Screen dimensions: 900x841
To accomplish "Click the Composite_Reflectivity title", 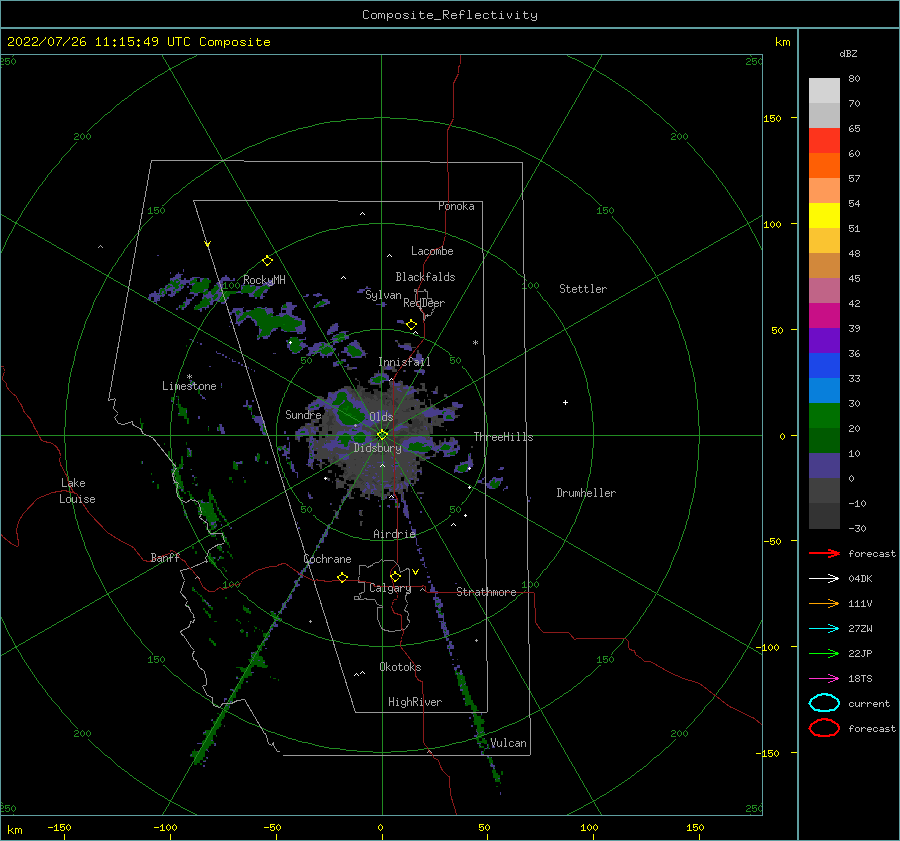I will 449,15.
